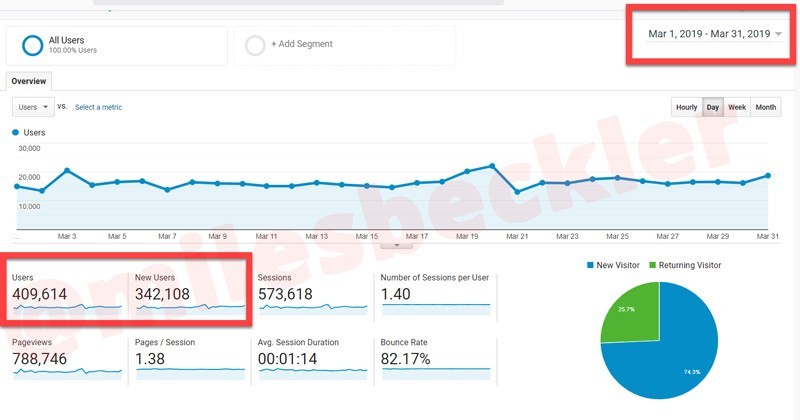The width and height of the screenshot is (800, 420).
Task: Click the green 25.7% pie slice
Action: pyautogui.click(x=635, y=316)
